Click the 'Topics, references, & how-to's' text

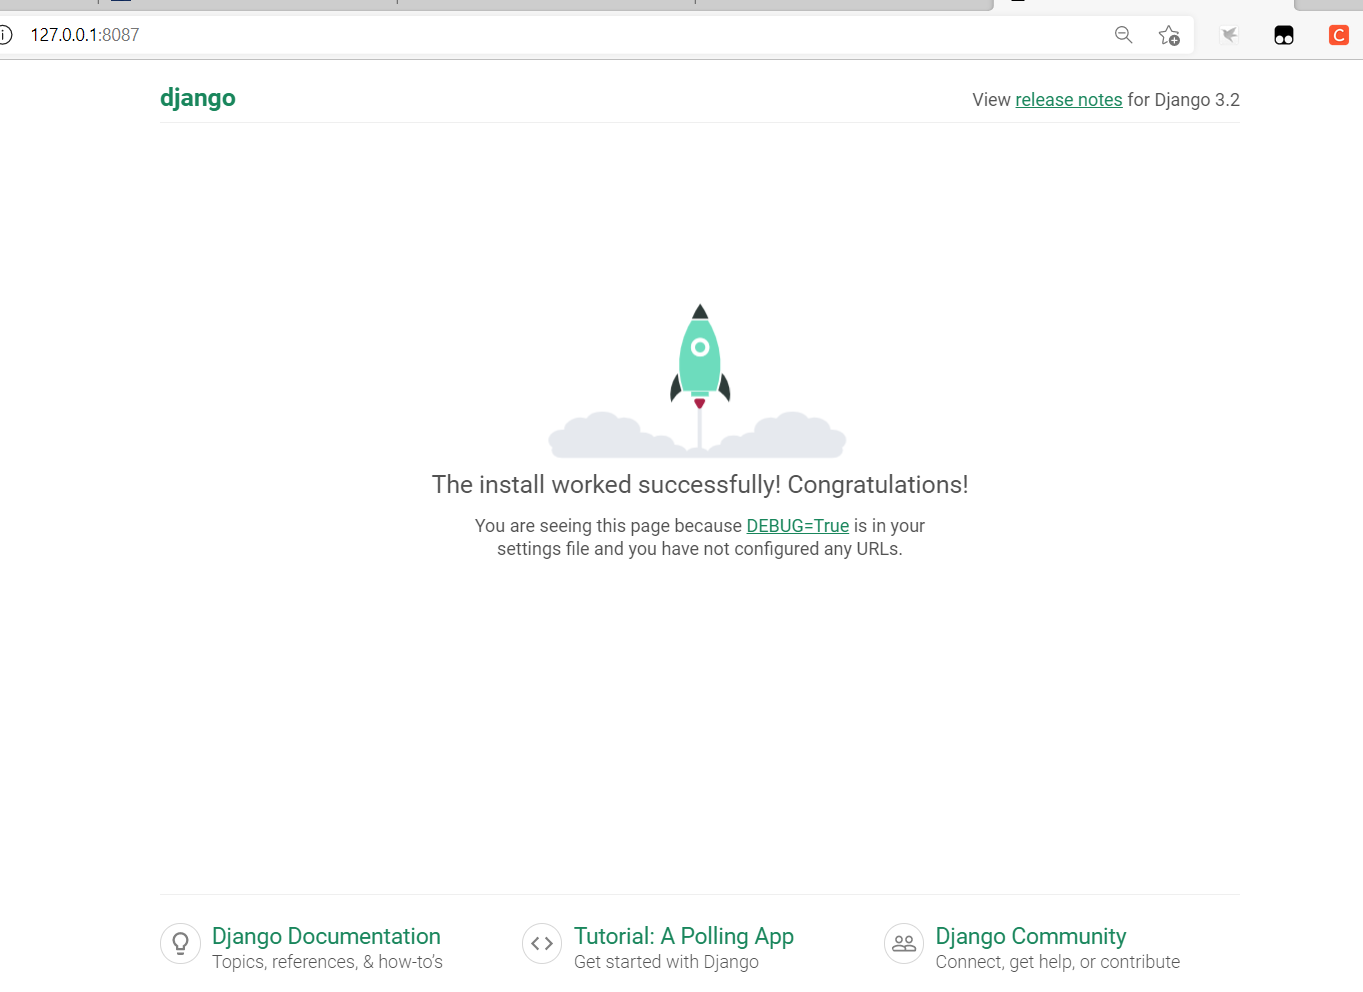(x=327, y=962)
